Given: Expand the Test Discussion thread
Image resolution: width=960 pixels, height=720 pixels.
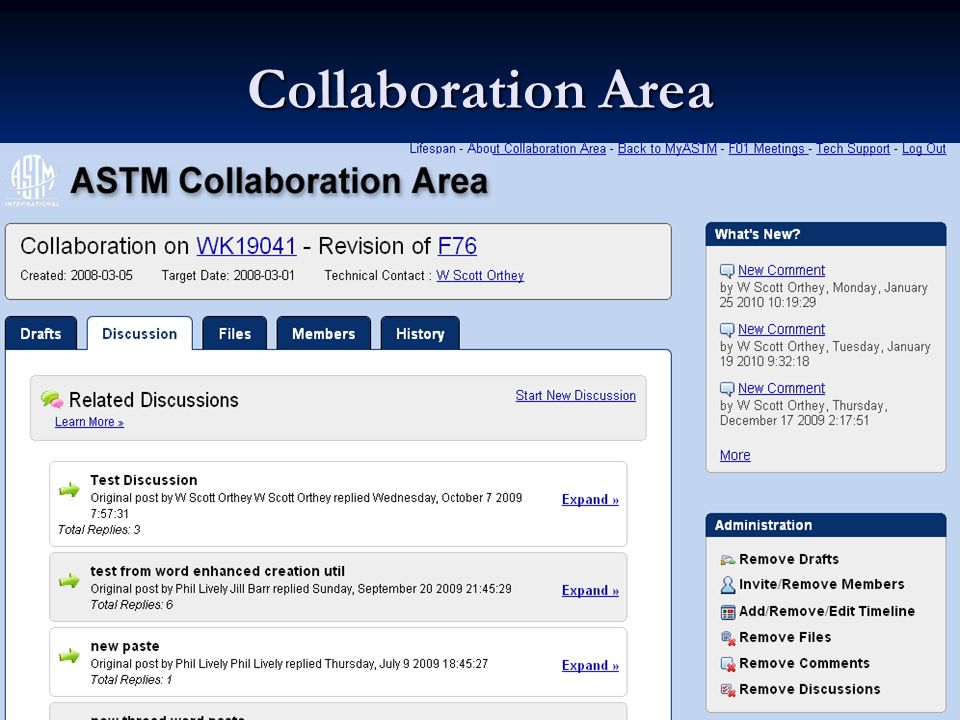Looking at the screenshot, I should (x=590, y=500).
